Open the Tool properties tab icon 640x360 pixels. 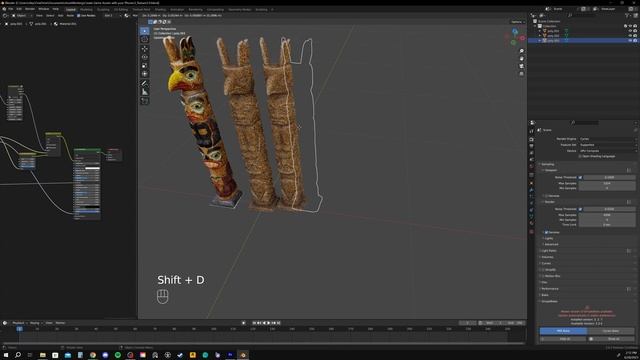[531, 131]
